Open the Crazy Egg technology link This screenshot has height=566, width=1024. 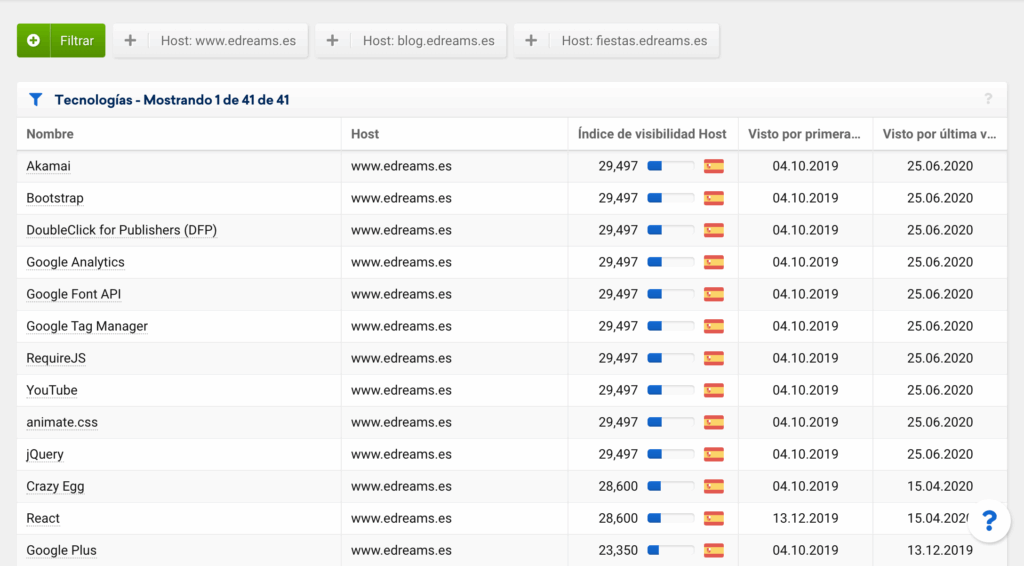pyautogui.click(x=55, y=486)
